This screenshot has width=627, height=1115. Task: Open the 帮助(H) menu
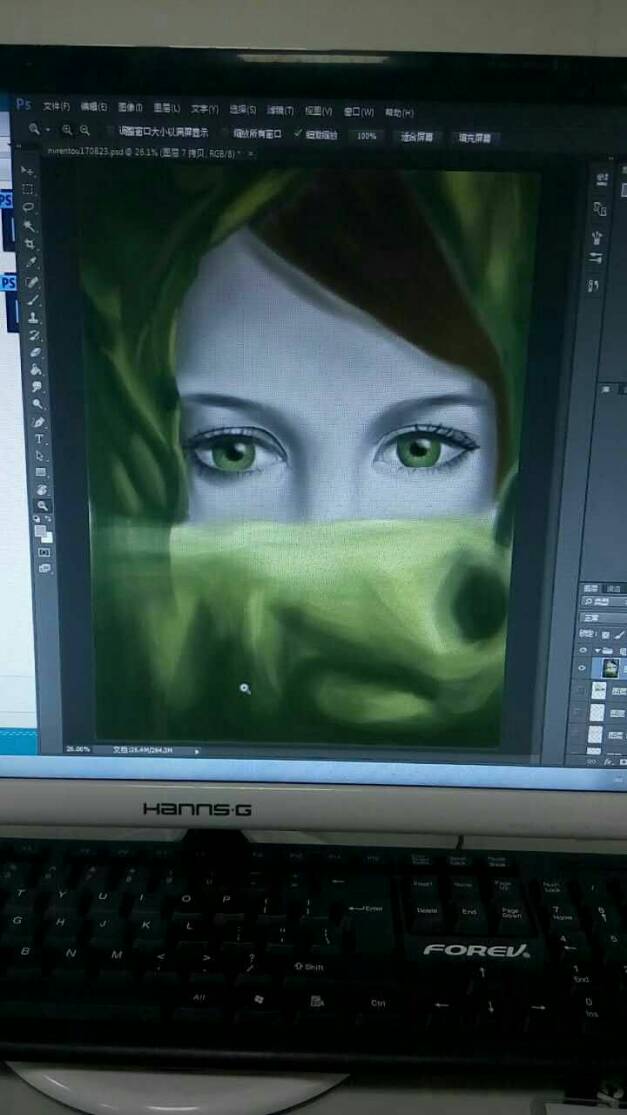[x=399, y=112]
